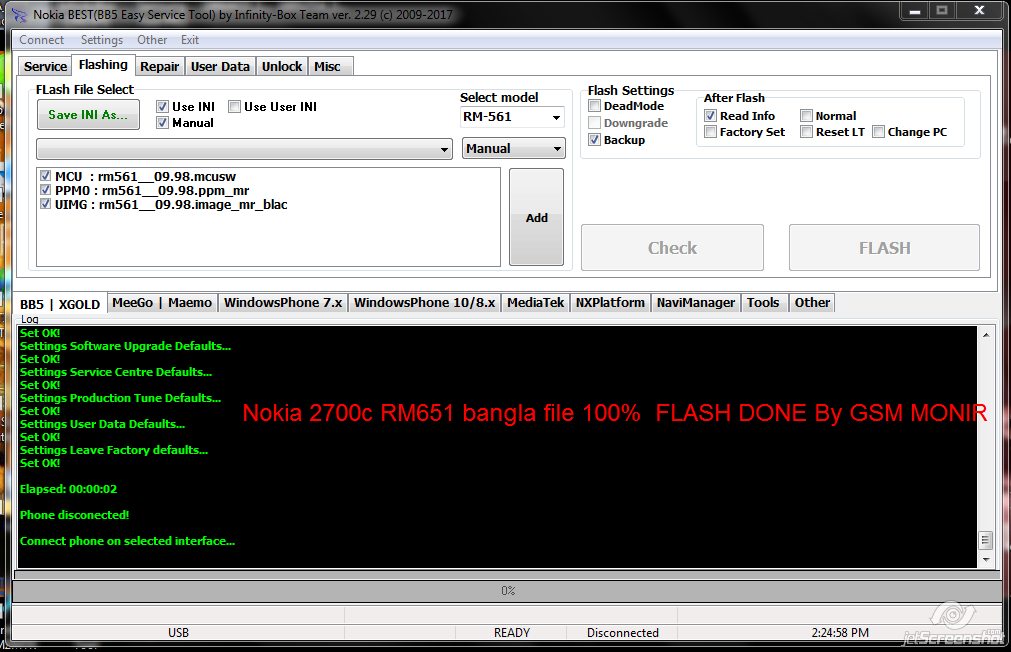This screenshot has height=652, width=1011.
Task: Click the READY status text
Action: [x=511, y=633]
